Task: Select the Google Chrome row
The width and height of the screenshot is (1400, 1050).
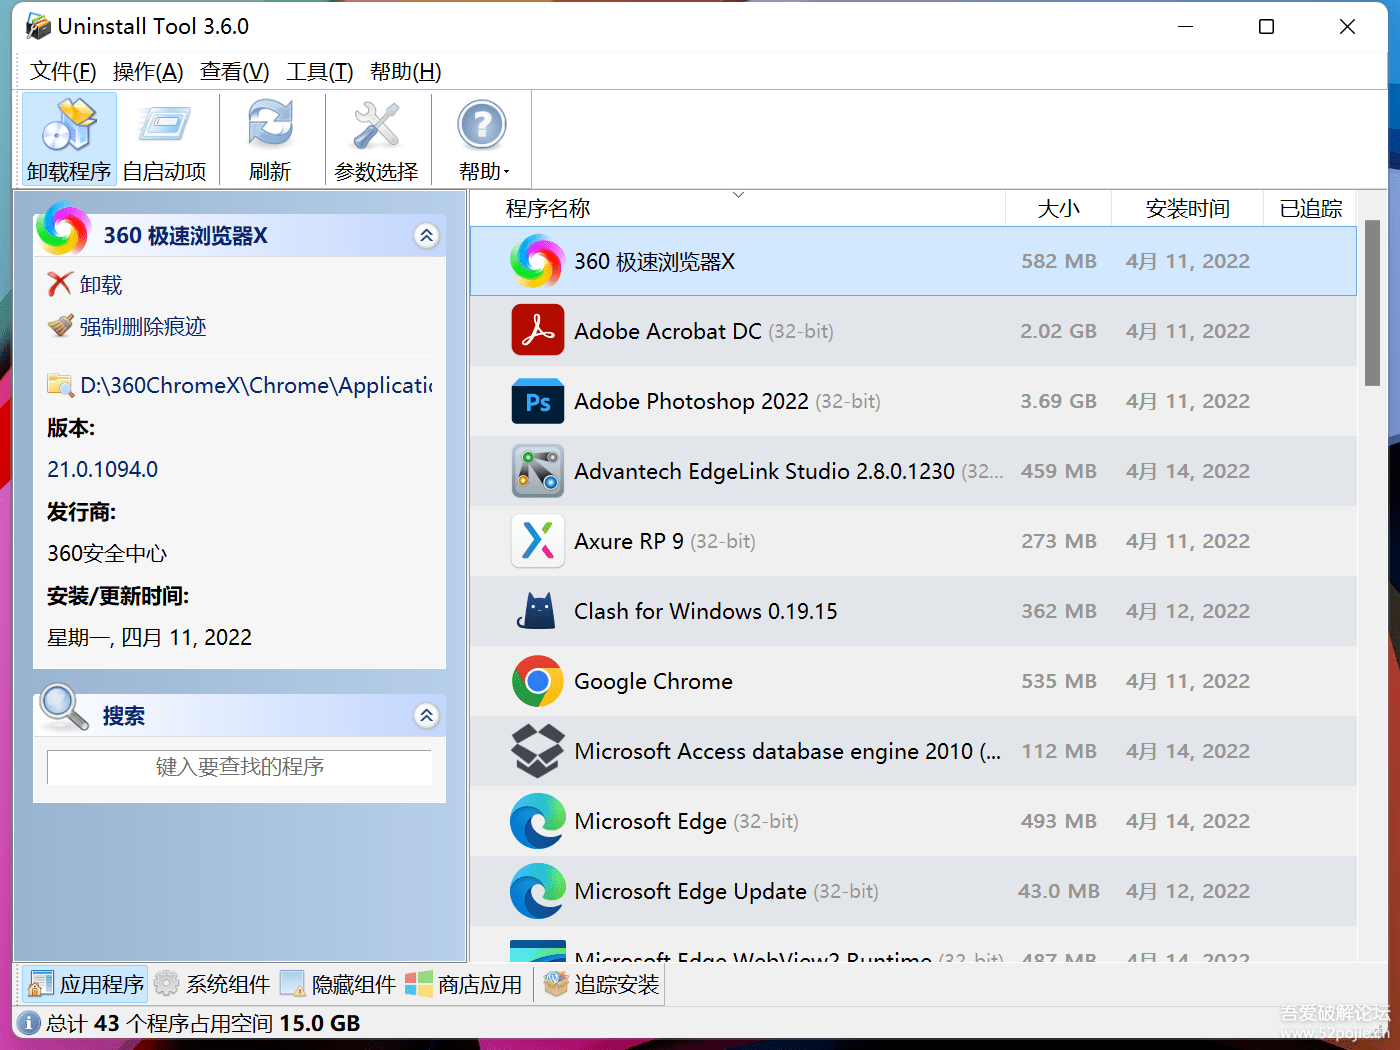Action: point(913,681)
